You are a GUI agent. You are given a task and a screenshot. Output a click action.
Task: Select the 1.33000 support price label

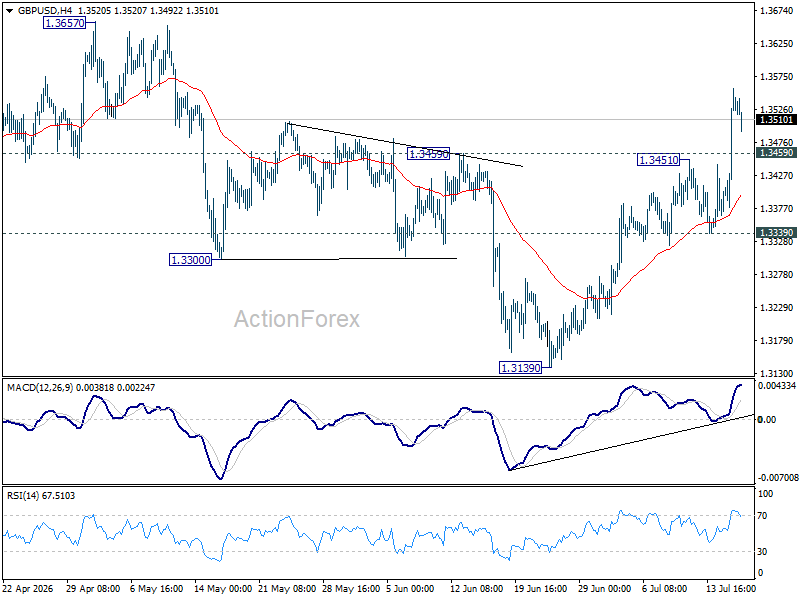tap(190, 260)
